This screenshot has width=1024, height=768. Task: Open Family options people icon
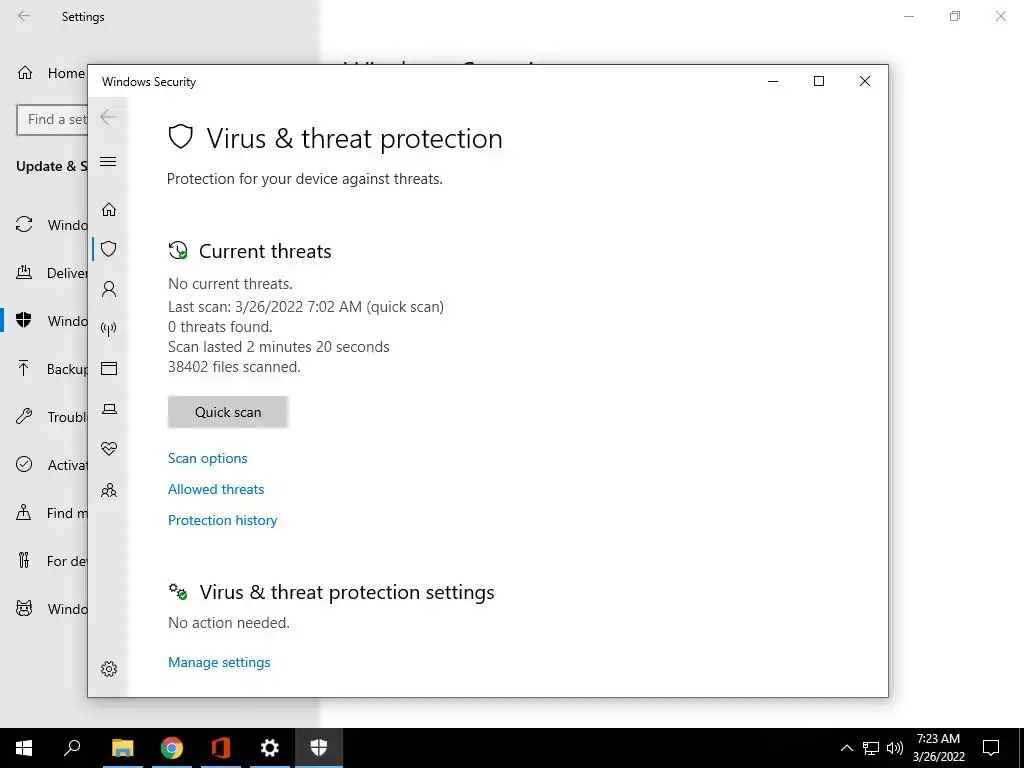pos(109,490)
